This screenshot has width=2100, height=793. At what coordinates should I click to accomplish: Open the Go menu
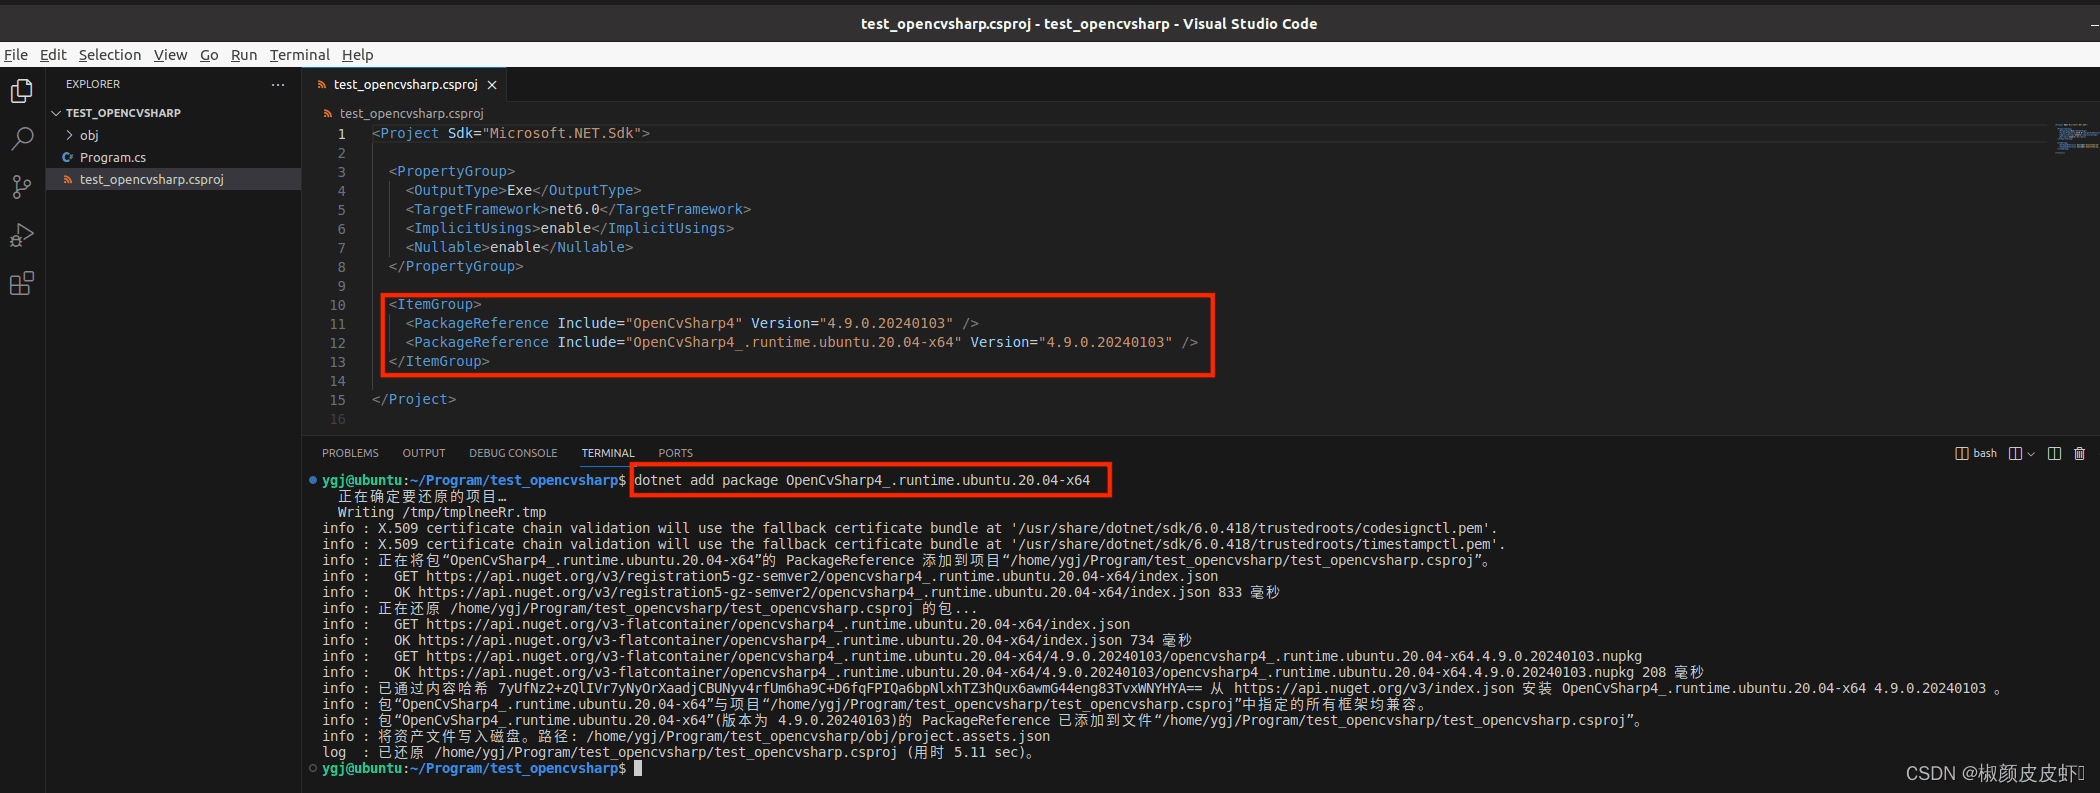209,55
